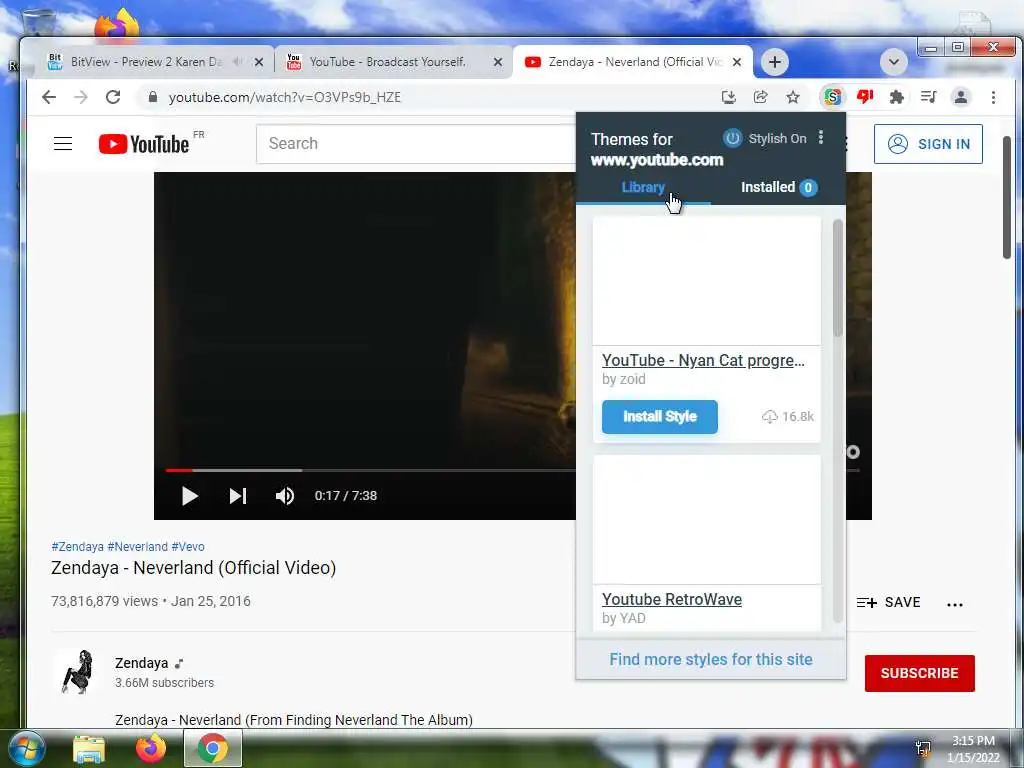
Task: Toggle the Stylish On power button
Action: pos(732,138)
